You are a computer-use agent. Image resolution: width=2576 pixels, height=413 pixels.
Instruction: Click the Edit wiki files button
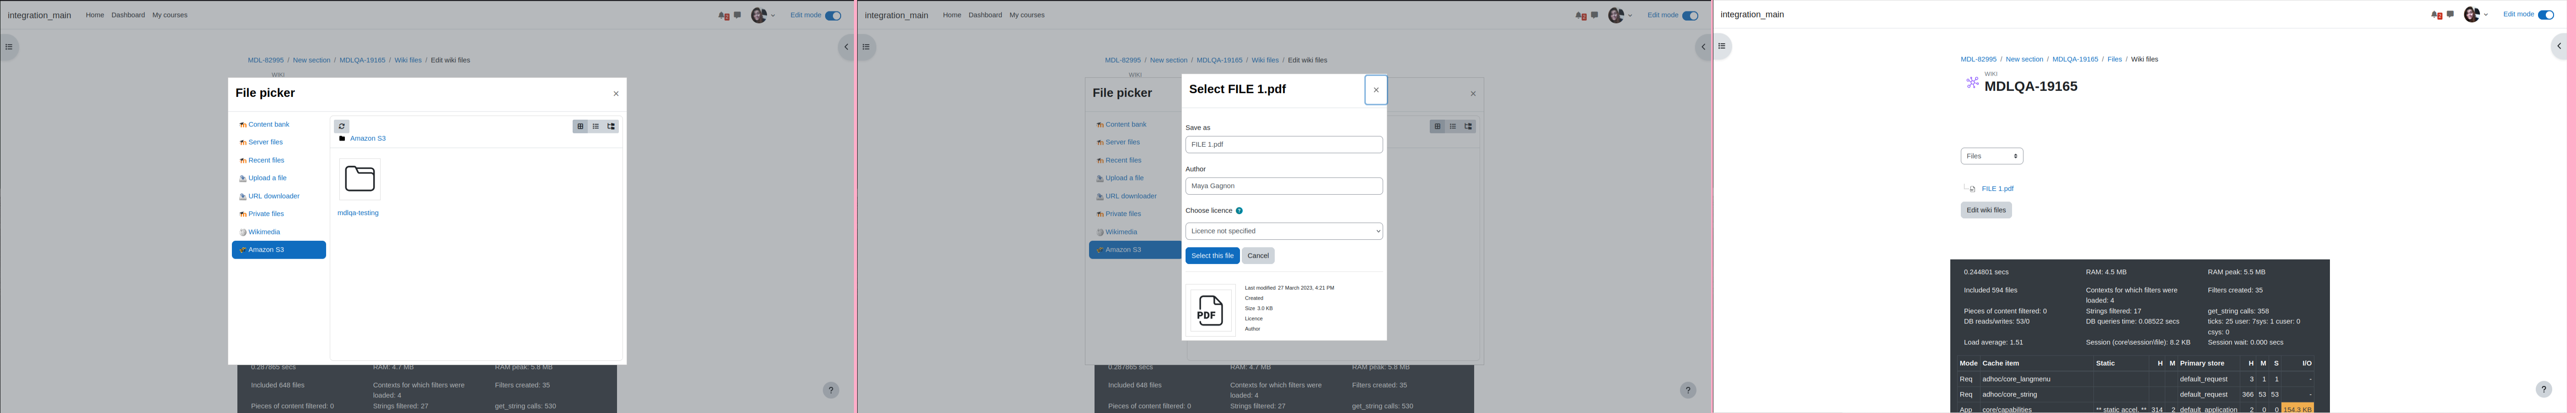click(x=1986, y=210)
